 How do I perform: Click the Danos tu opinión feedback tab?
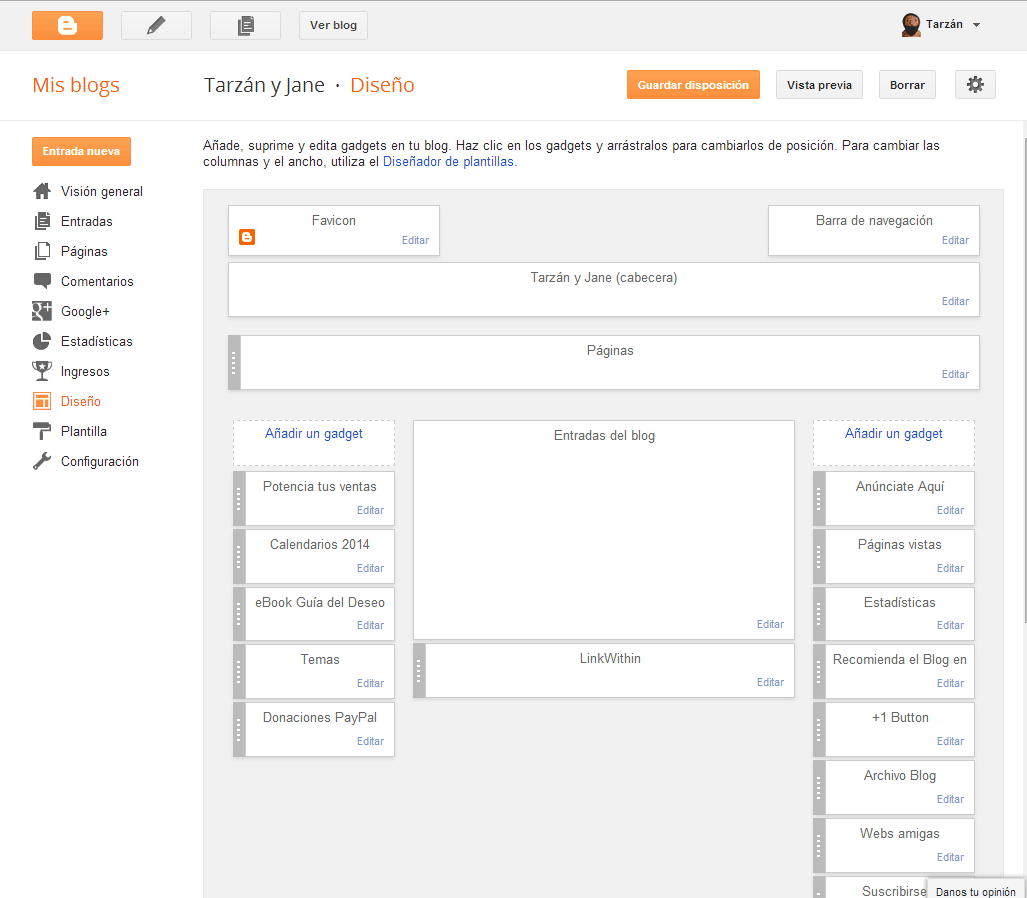click(x=975, y=891)
